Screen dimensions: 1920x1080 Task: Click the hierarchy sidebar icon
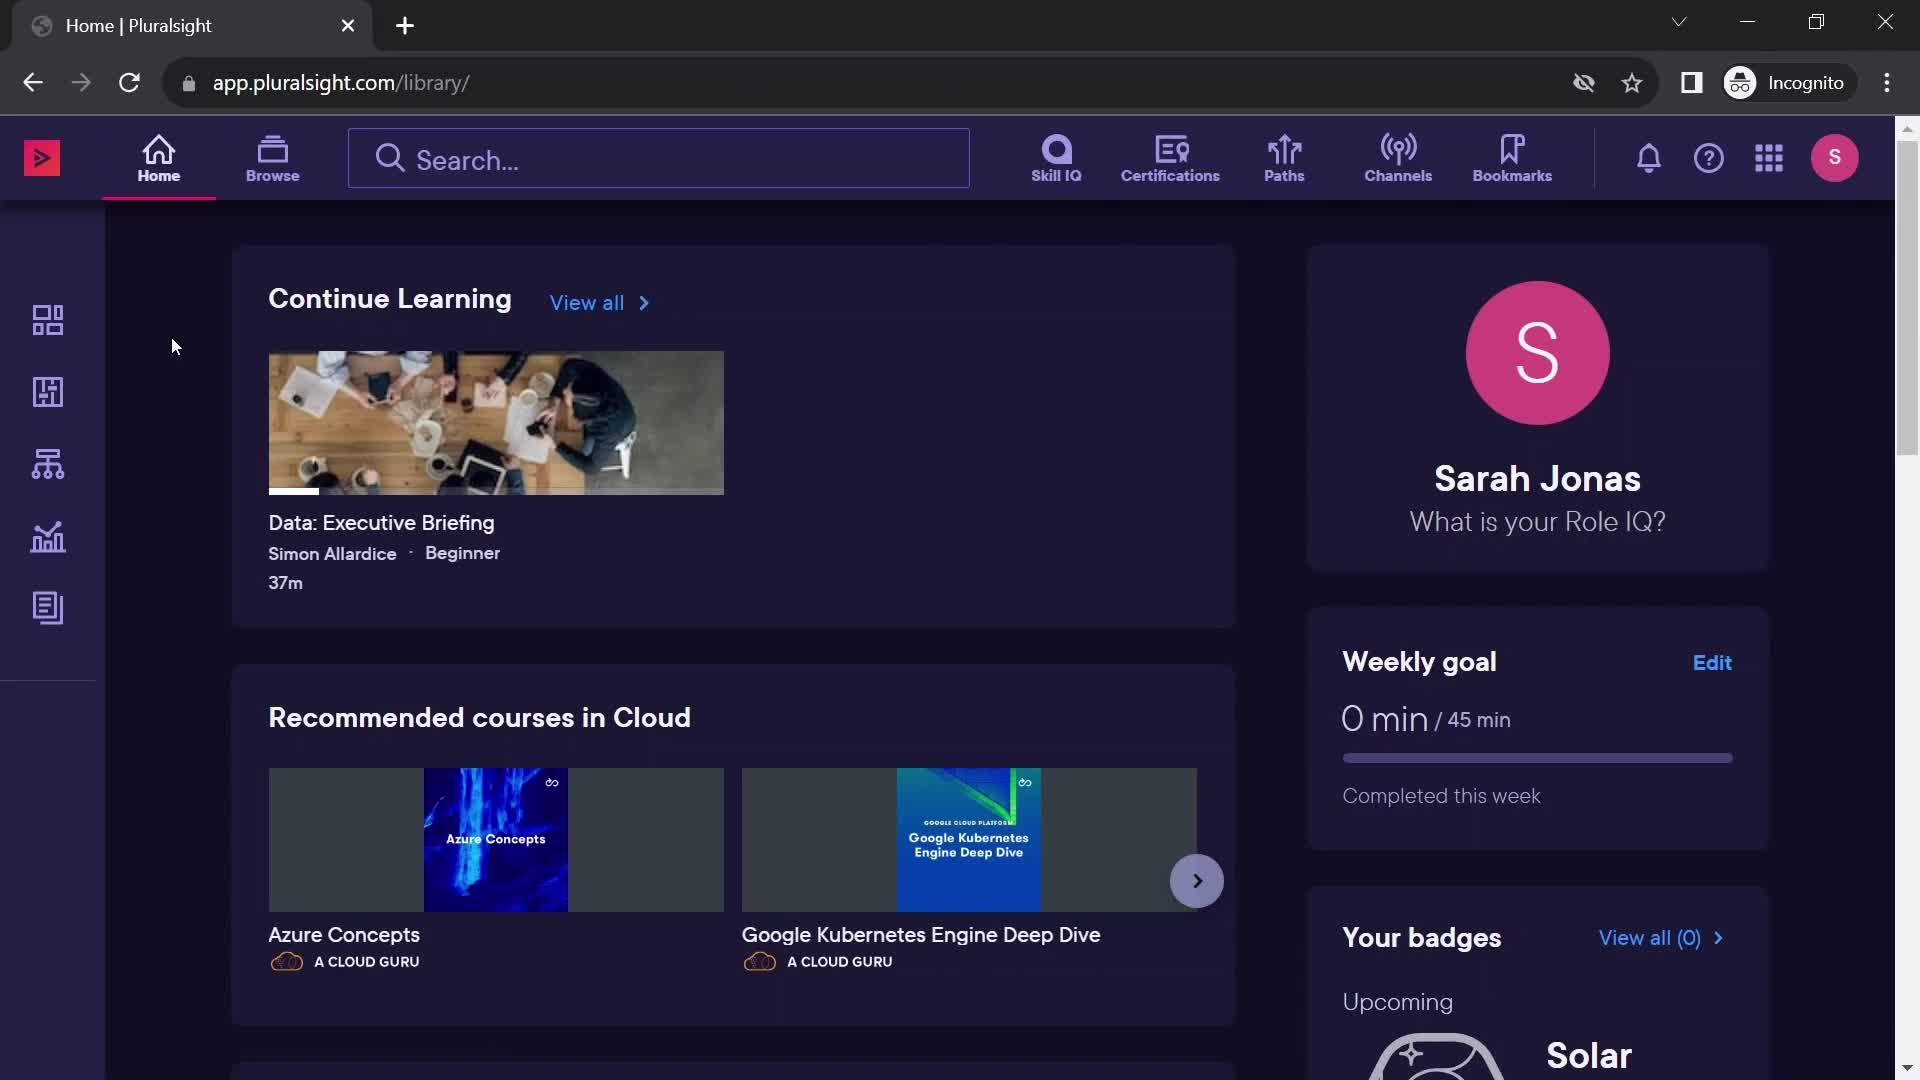48,464
